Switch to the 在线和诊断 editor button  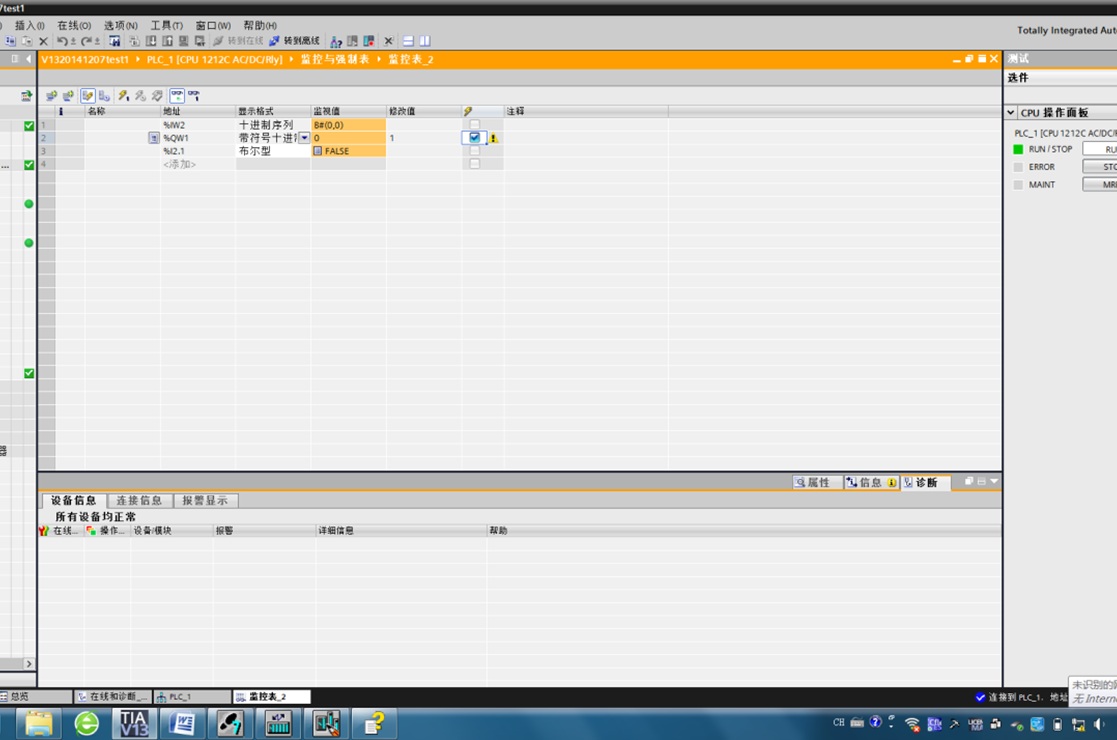pos(113,697)
